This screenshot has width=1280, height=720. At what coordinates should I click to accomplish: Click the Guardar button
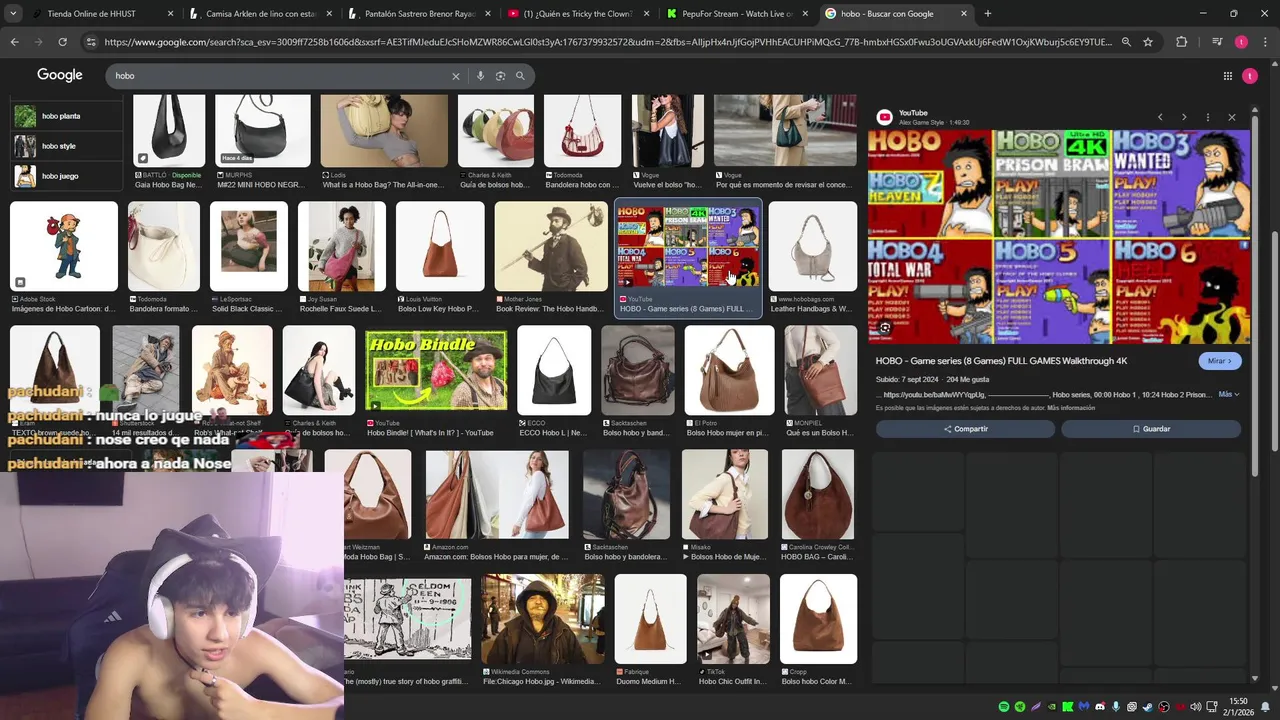(1151, 429)
